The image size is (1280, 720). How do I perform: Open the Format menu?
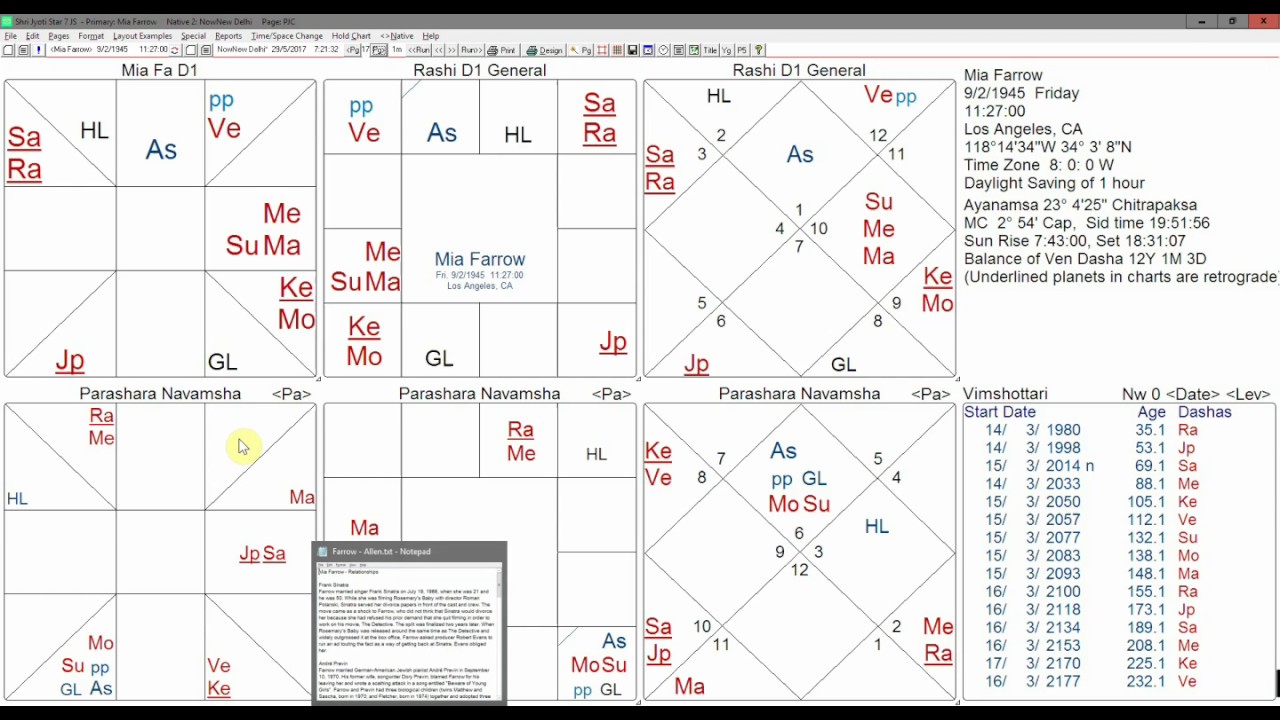[x=91, y=36]
